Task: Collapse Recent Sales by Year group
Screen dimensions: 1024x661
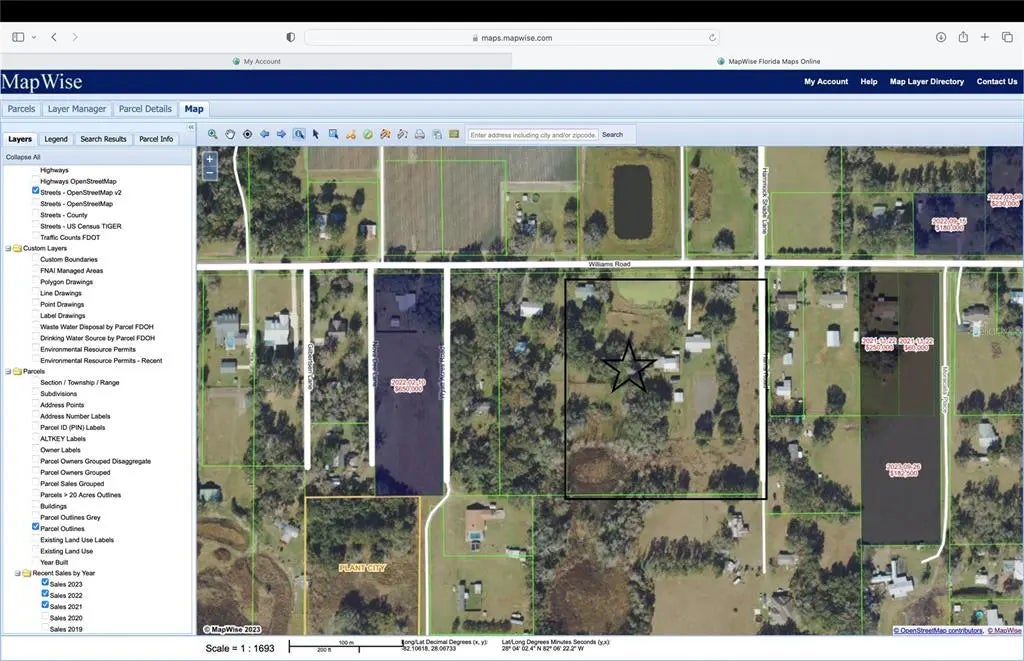Action: tap(17, 574)
